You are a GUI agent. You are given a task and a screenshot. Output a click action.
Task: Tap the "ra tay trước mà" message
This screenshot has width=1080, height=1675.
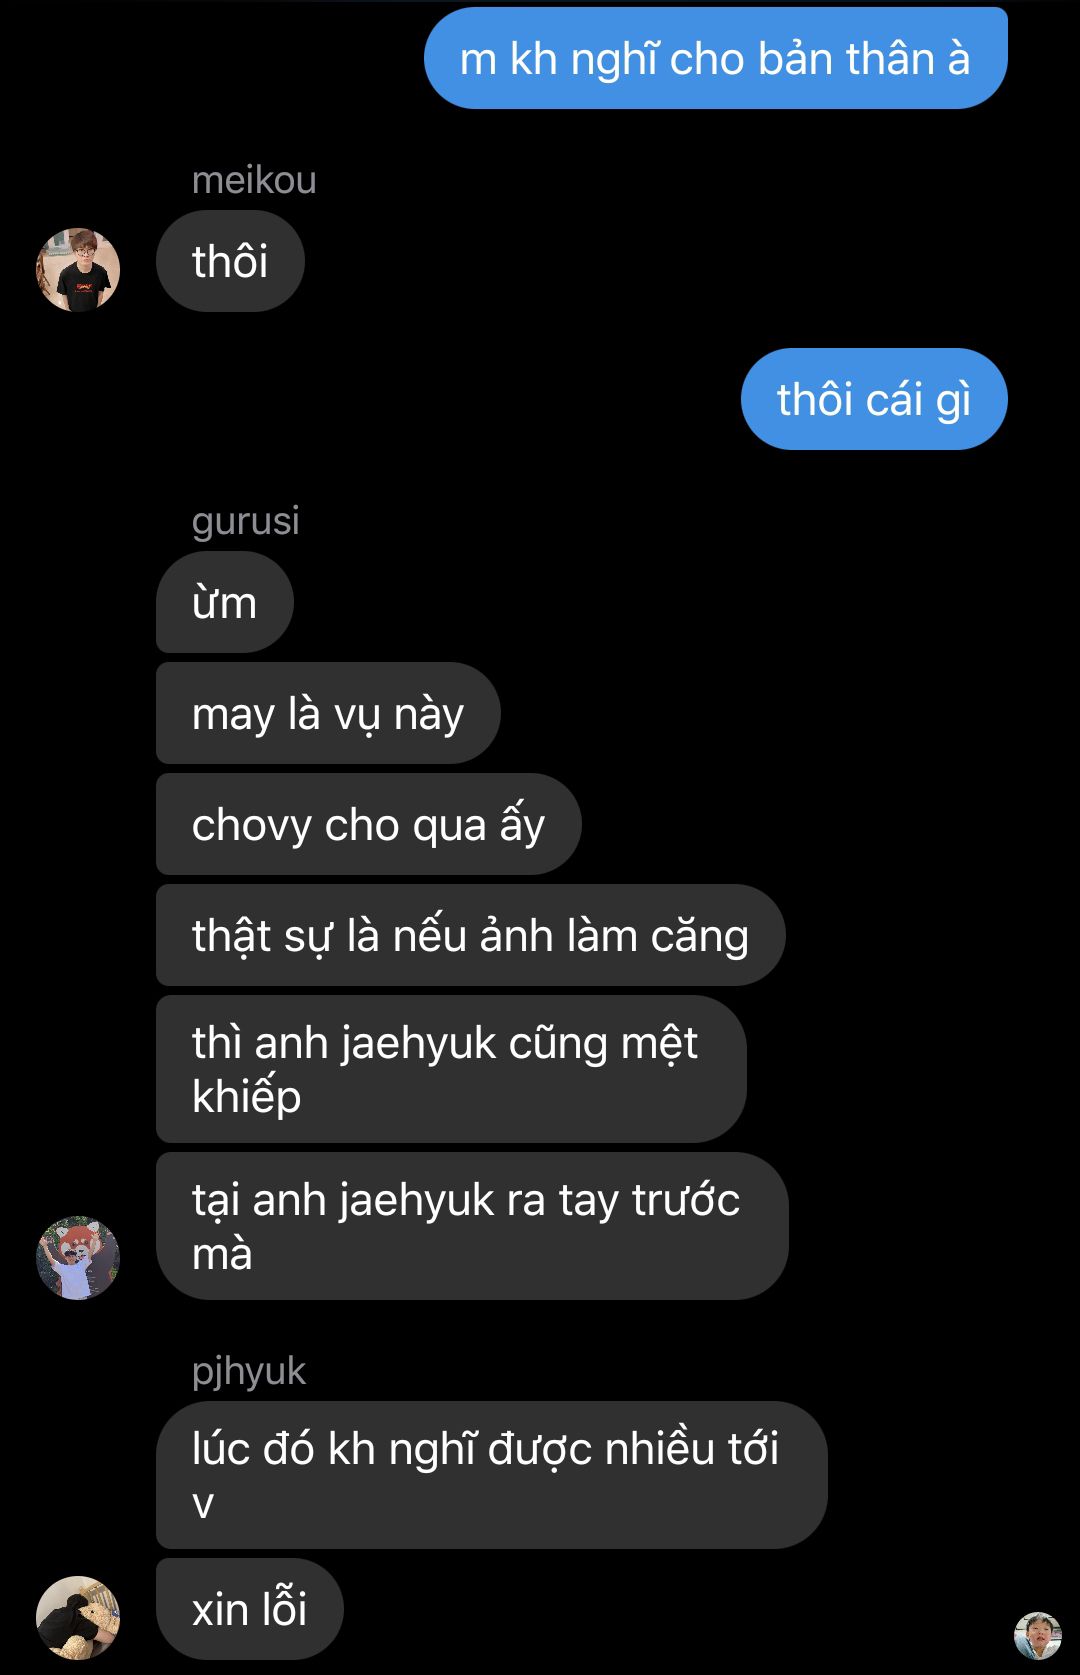click(472, 1226)
